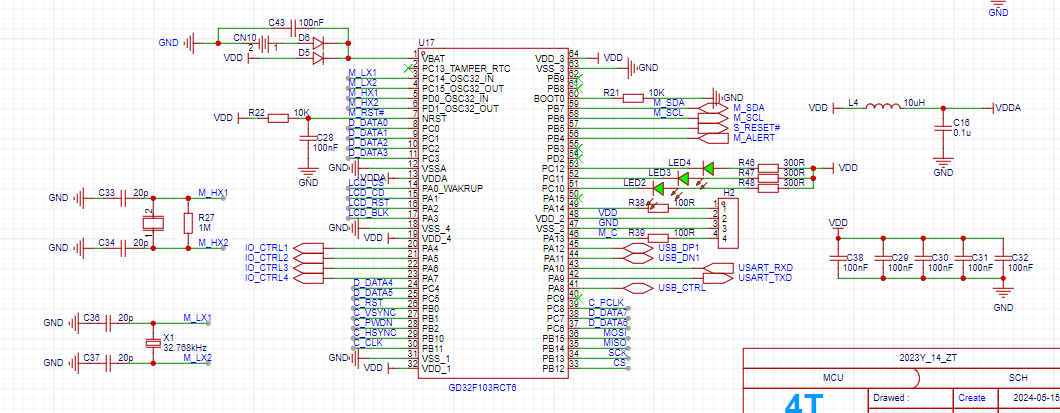
Task: Select the M_SDA net port symbol
Action: point(714,108)
